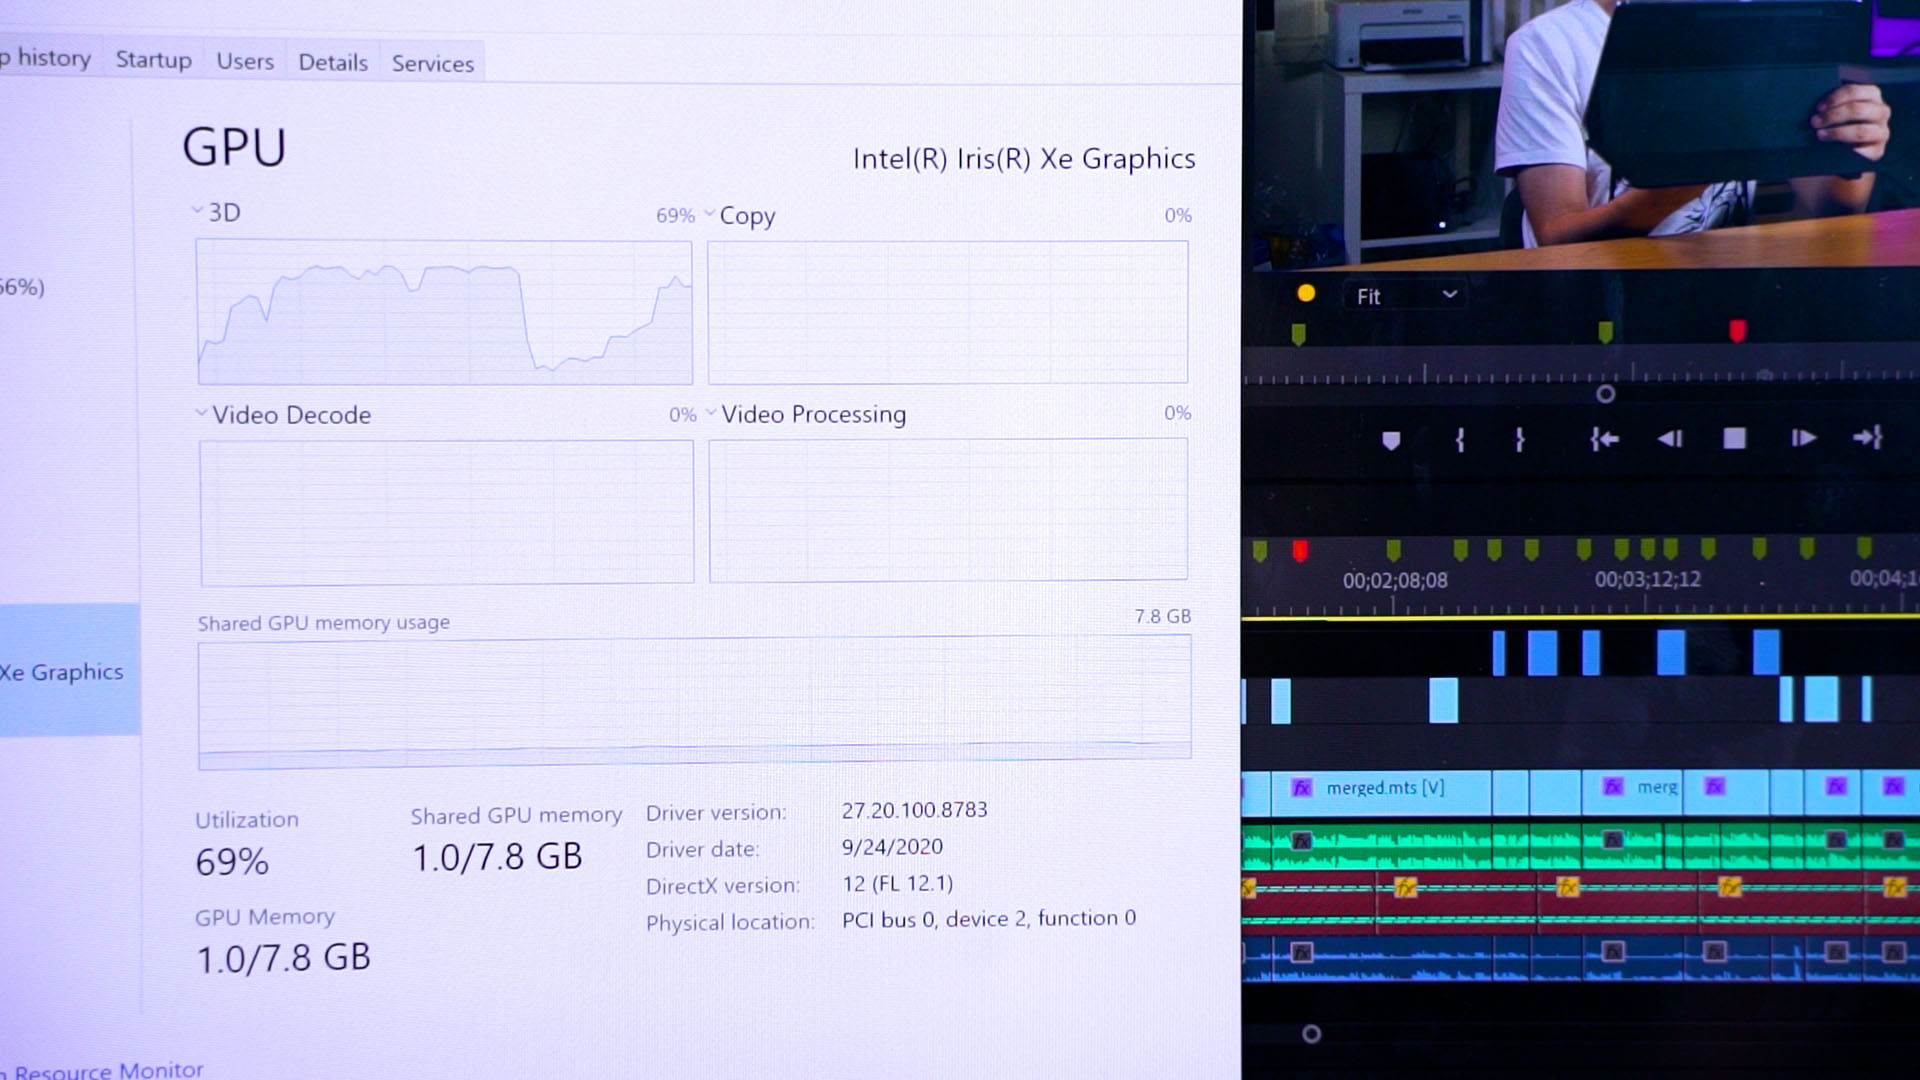The height and width of the screenshot is (1080, 1920).
Task: Stop playback in the program monitor
Action: point(1735,438)
